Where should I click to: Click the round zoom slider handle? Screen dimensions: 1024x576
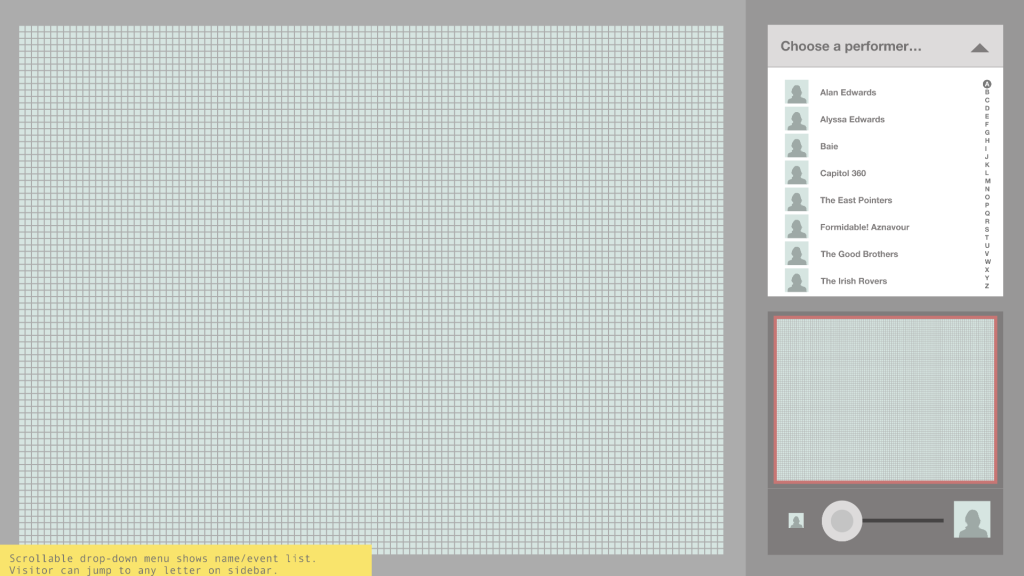842,521
